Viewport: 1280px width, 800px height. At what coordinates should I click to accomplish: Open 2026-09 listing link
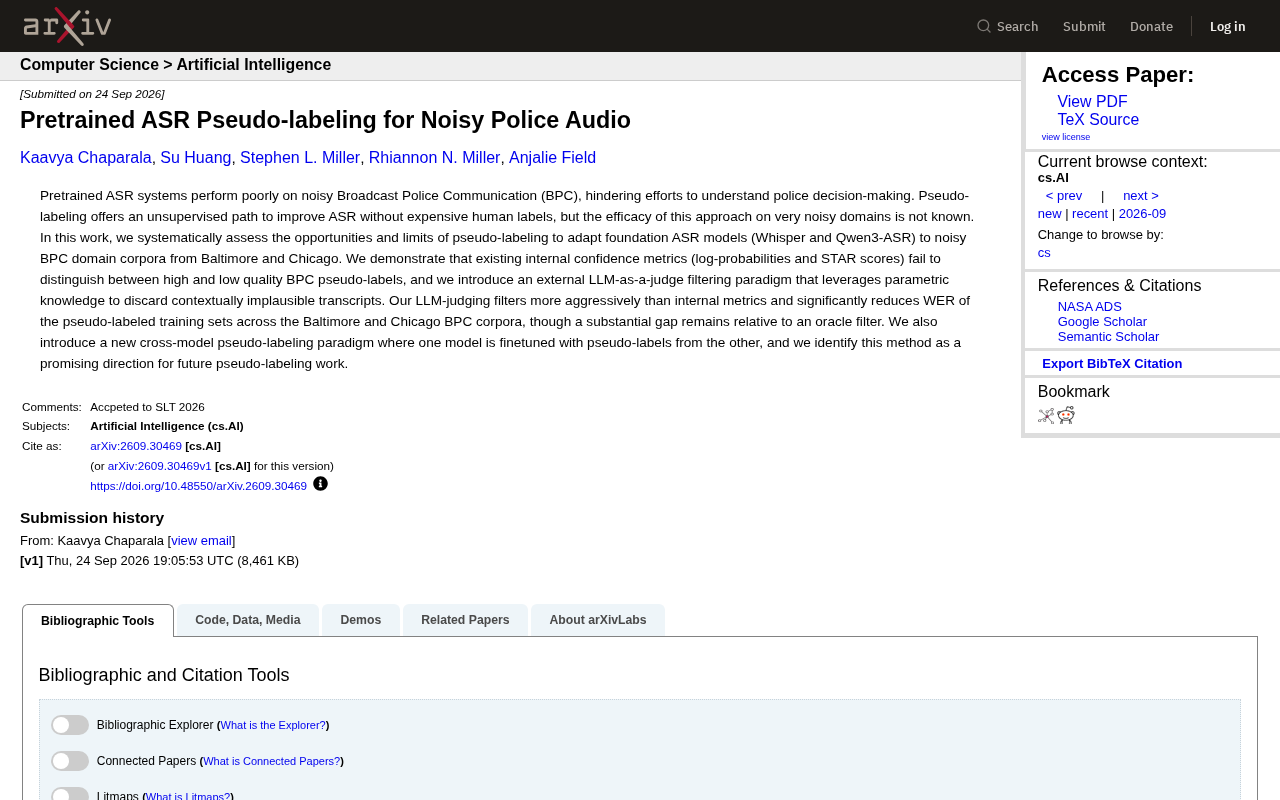(x=1142, y=214)
